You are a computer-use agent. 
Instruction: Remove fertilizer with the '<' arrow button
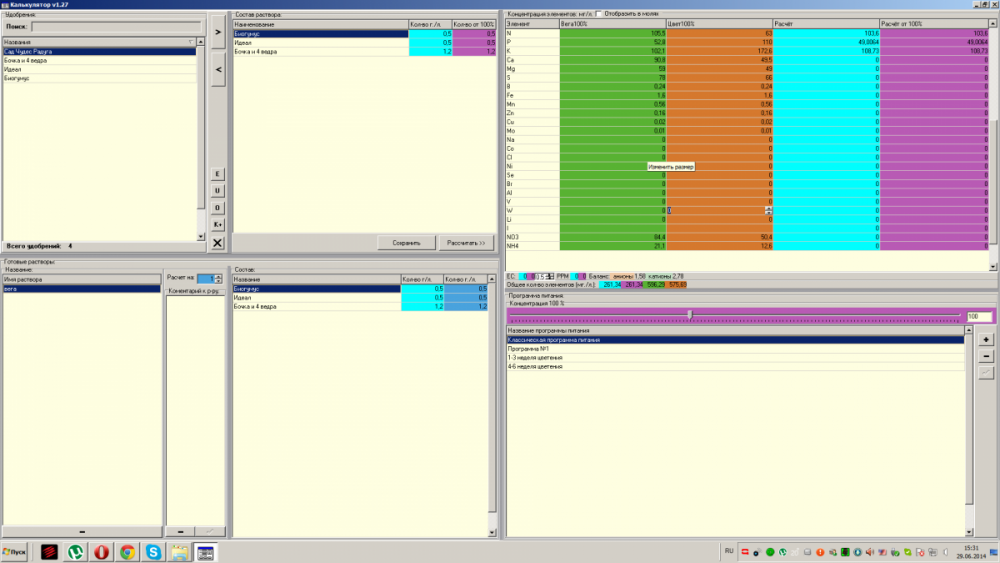pos(218,69)
